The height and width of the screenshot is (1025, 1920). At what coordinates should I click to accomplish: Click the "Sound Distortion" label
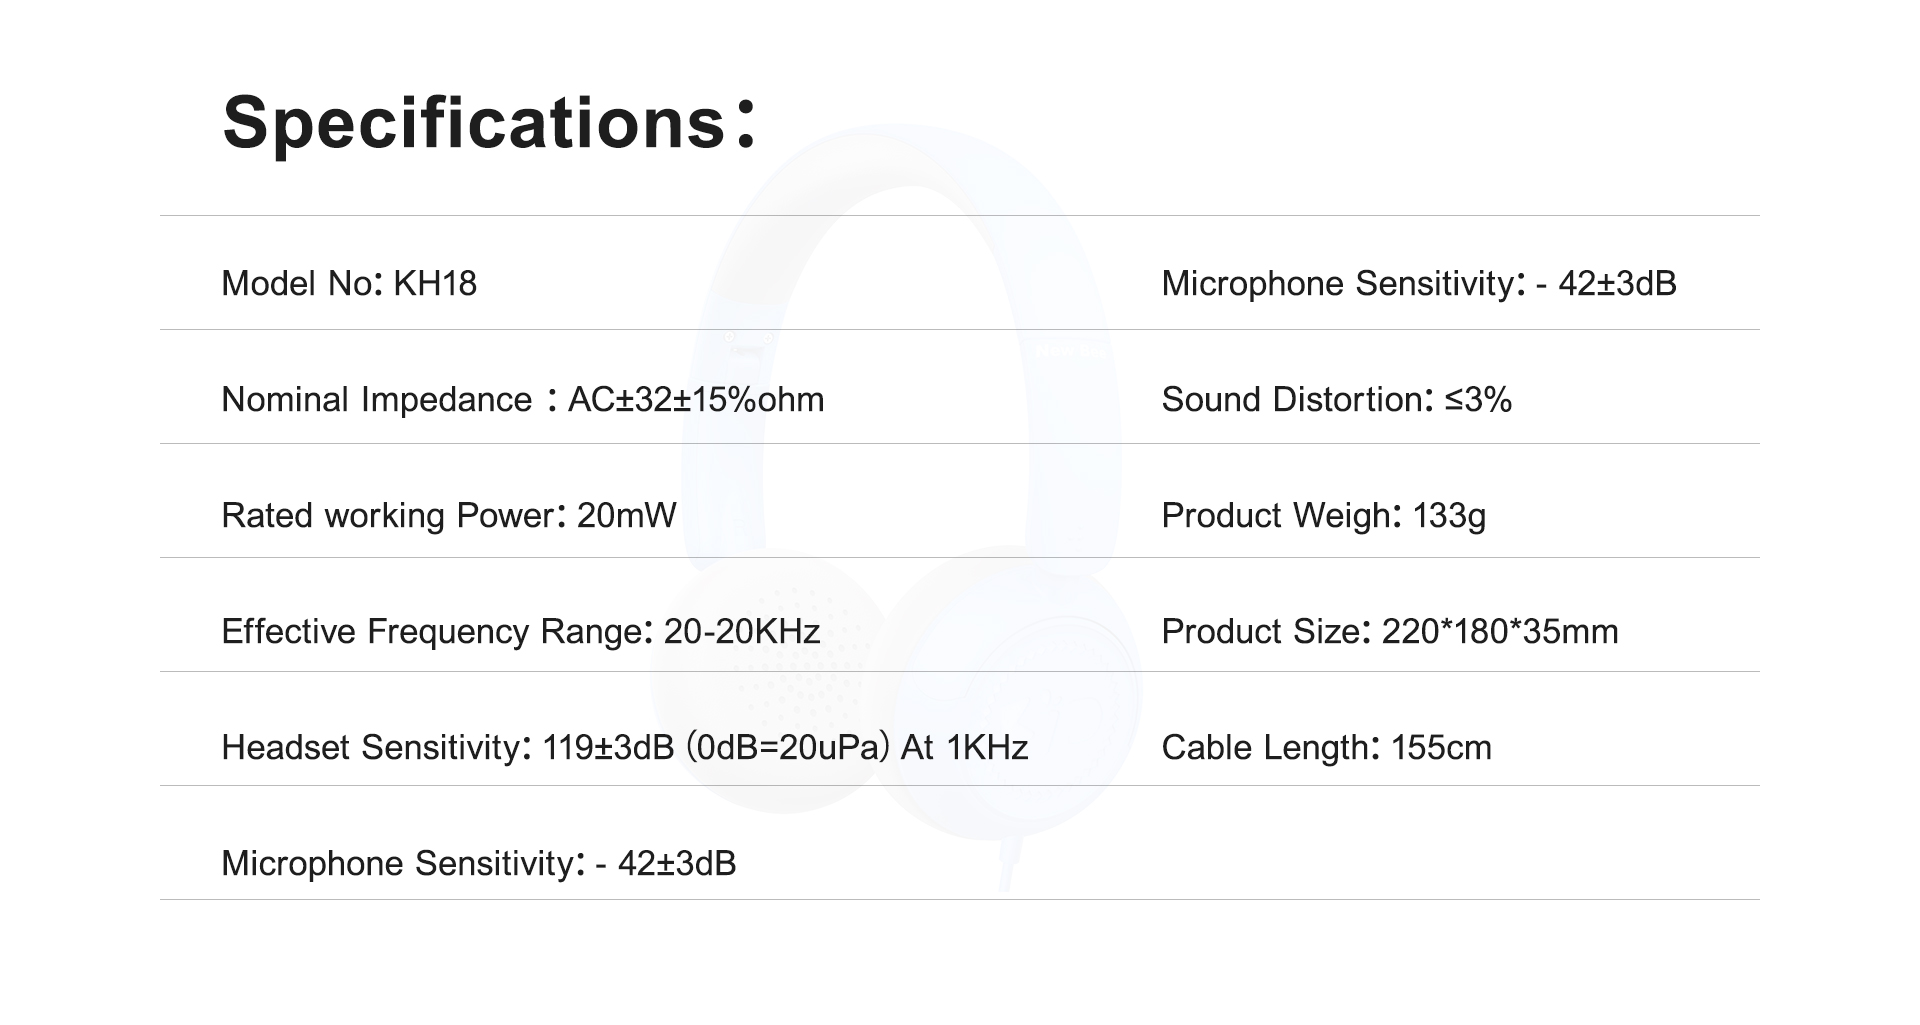(x=1292, y=400)
